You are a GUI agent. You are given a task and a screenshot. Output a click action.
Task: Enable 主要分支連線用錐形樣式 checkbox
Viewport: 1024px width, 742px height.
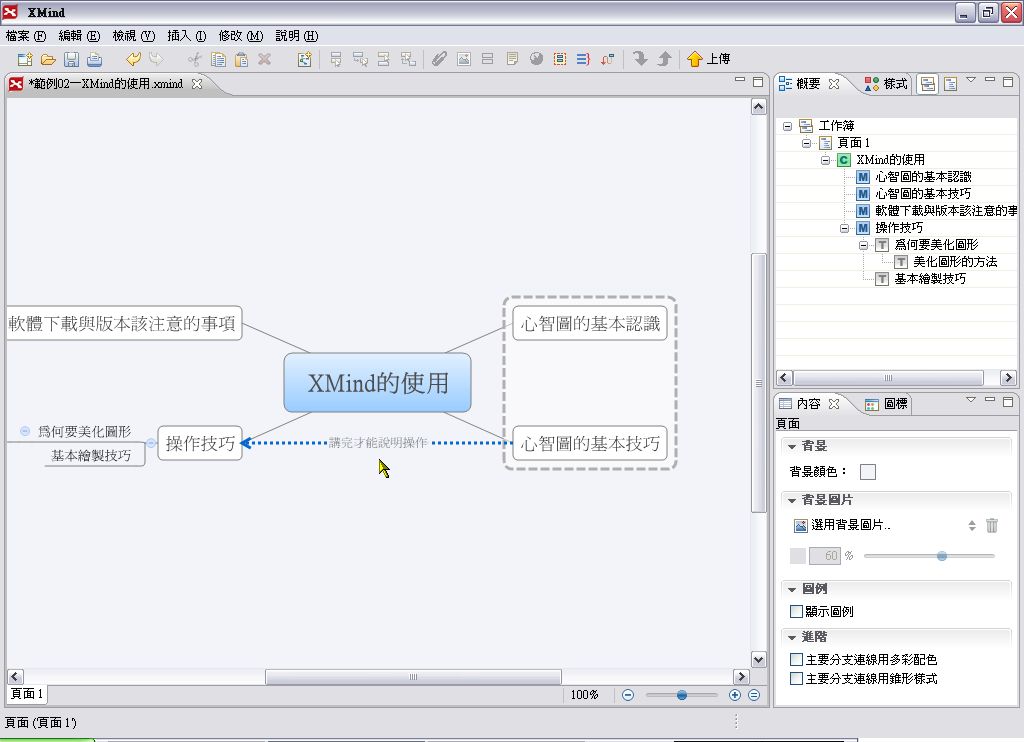click(796, 679)
